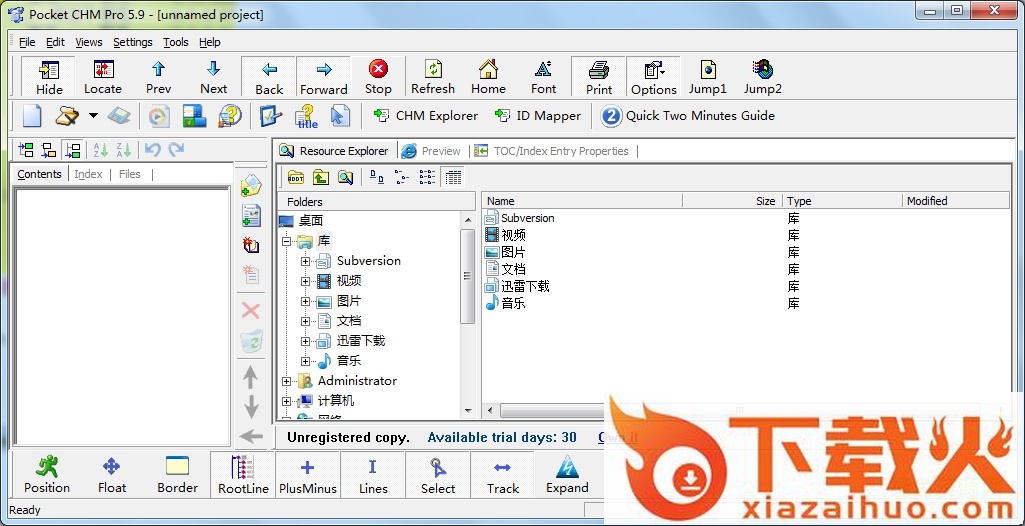Screen dimensions: 1025x526
Task: Click the page with cursor icon
Action: point(339,116)
